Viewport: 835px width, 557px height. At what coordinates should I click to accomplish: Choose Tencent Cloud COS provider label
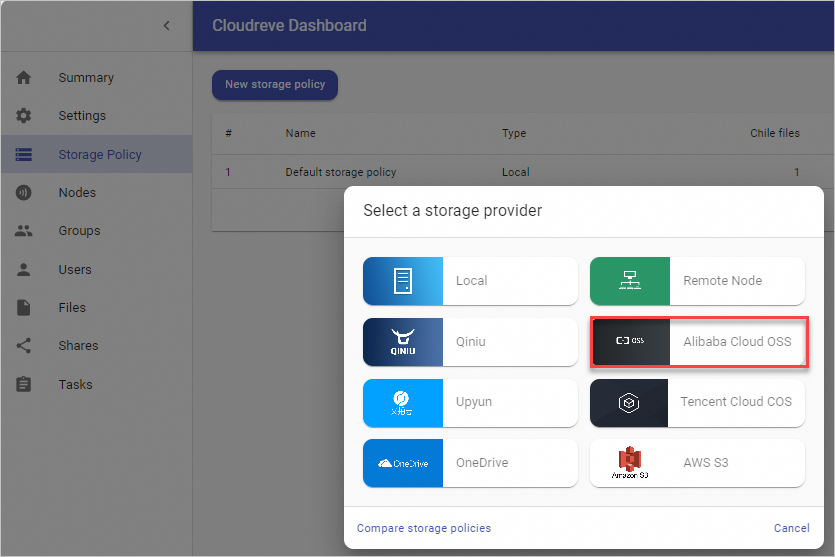(736, 402)
